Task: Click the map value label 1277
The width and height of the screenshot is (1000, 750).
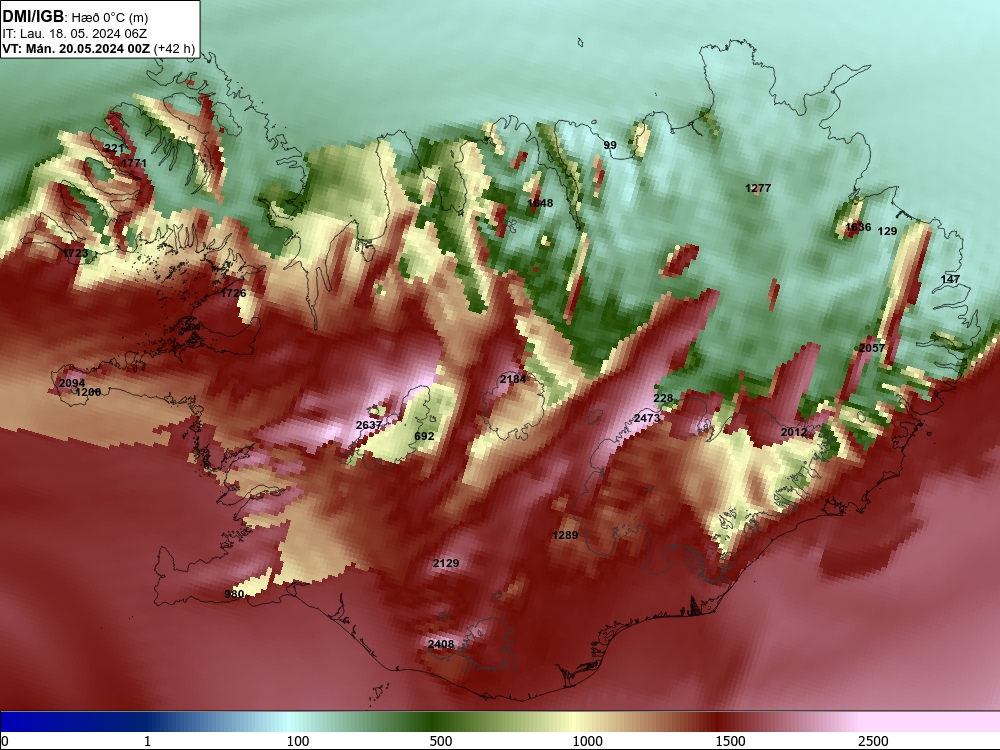Action: tap(758, 188)
